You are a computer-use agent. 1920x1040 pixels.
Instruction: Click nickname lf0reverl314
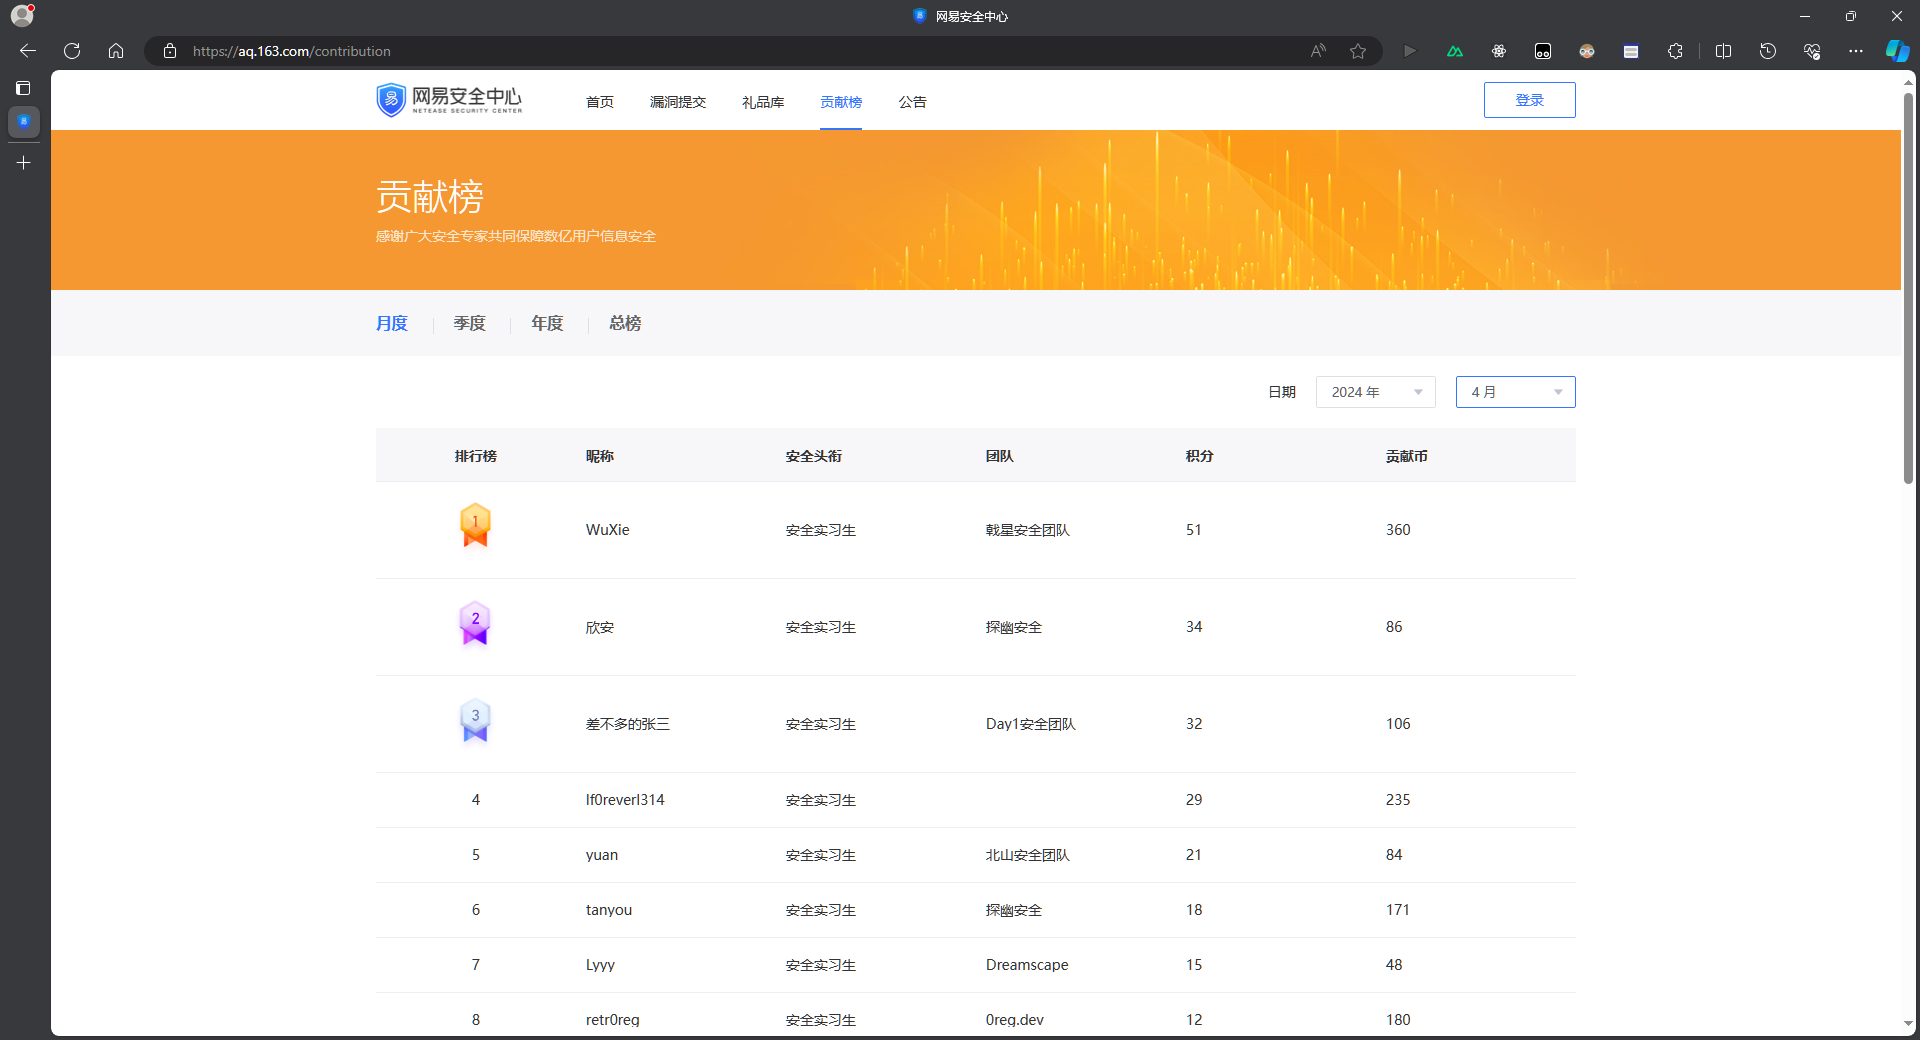coord(625,800)
